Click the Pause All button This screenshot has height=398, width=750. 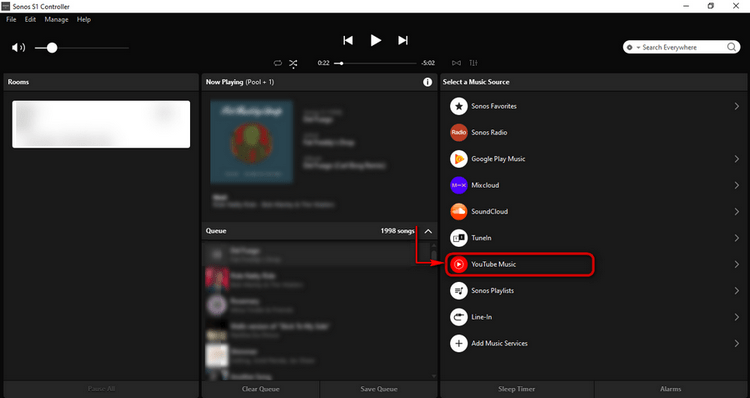(101, 389)
